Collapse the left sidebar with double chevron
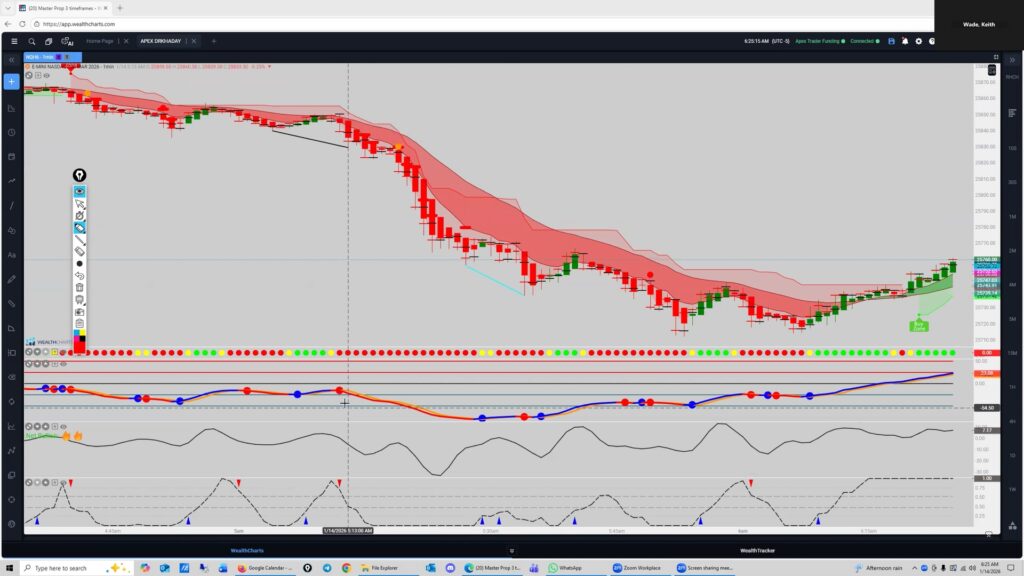 point(11,60)
